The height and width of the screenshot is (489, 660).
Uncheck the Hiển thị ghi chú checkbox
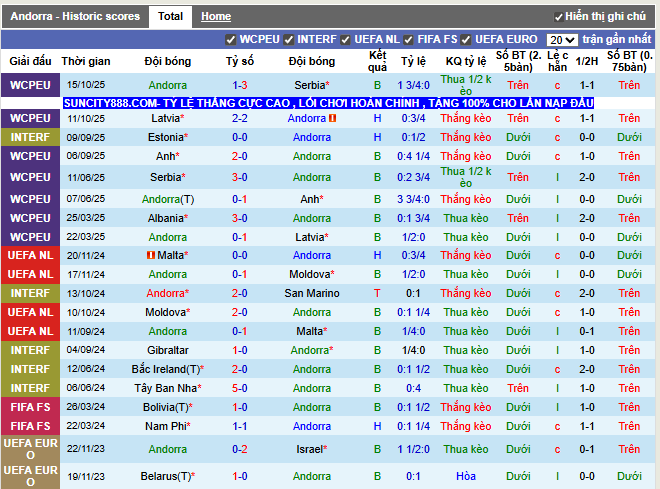pos(559,17)
